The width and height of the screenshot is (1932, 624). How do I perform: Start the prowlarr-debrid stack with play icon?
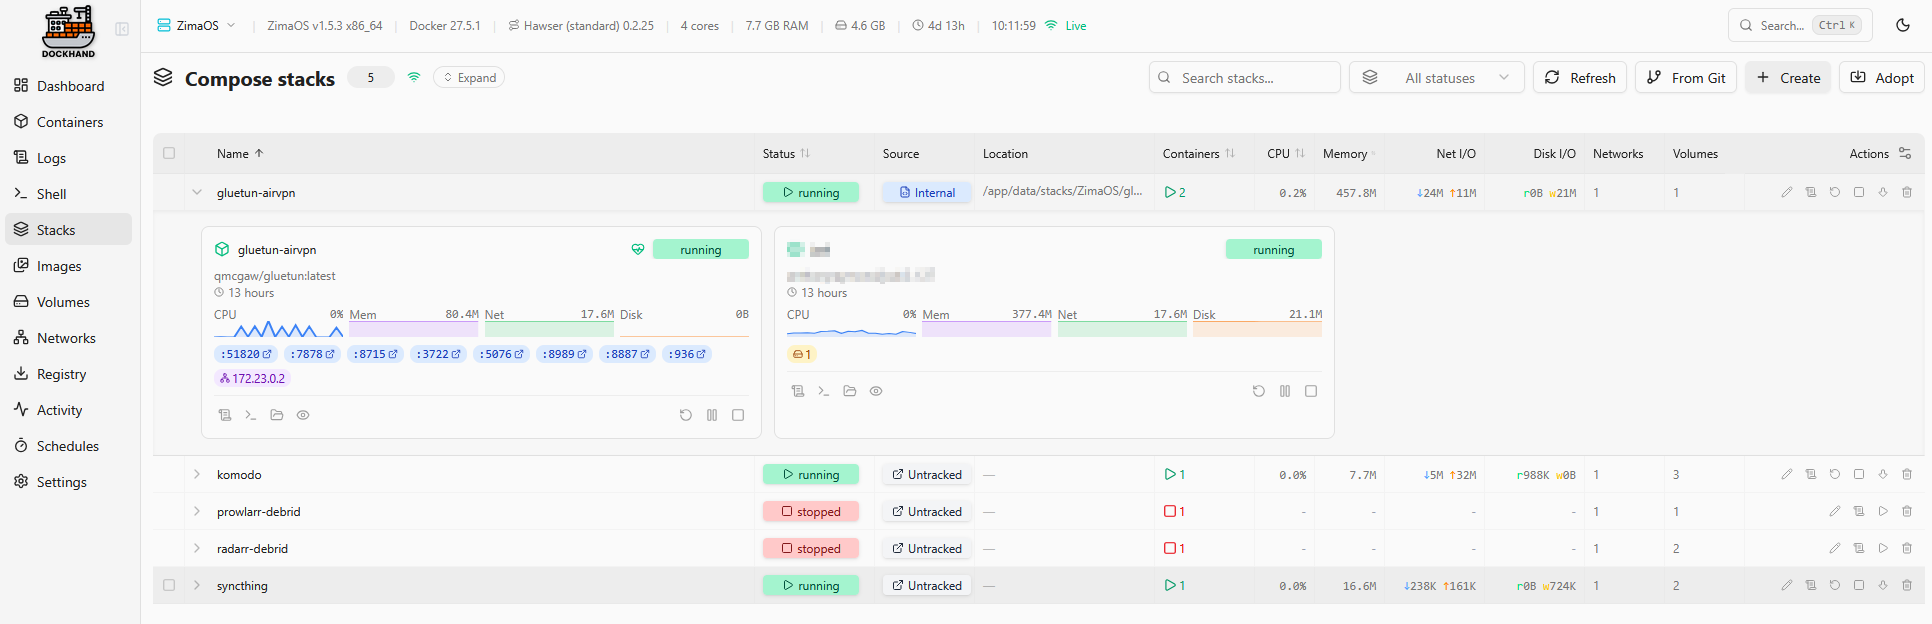coord(1882,511)
